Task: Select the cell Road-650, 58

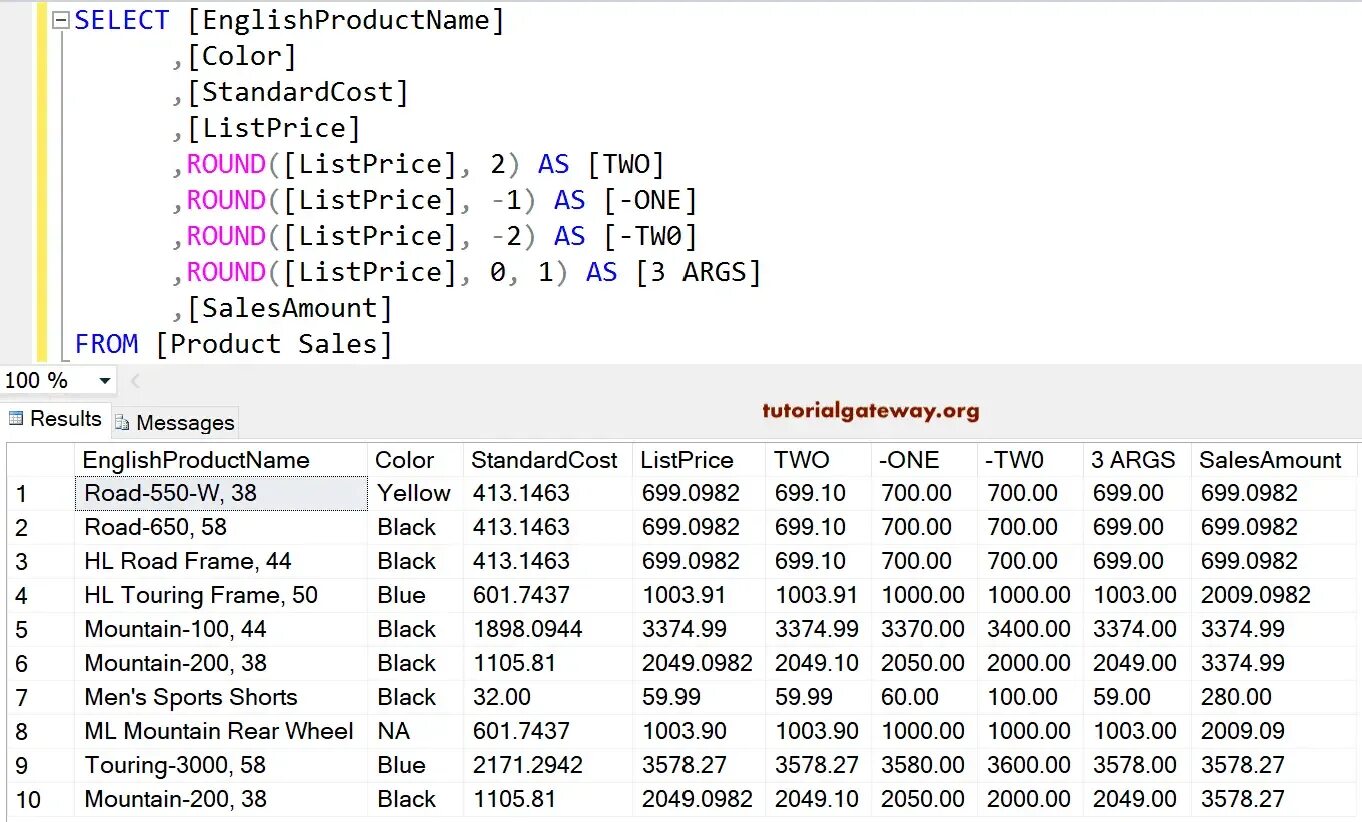Action: pos(221,528)
